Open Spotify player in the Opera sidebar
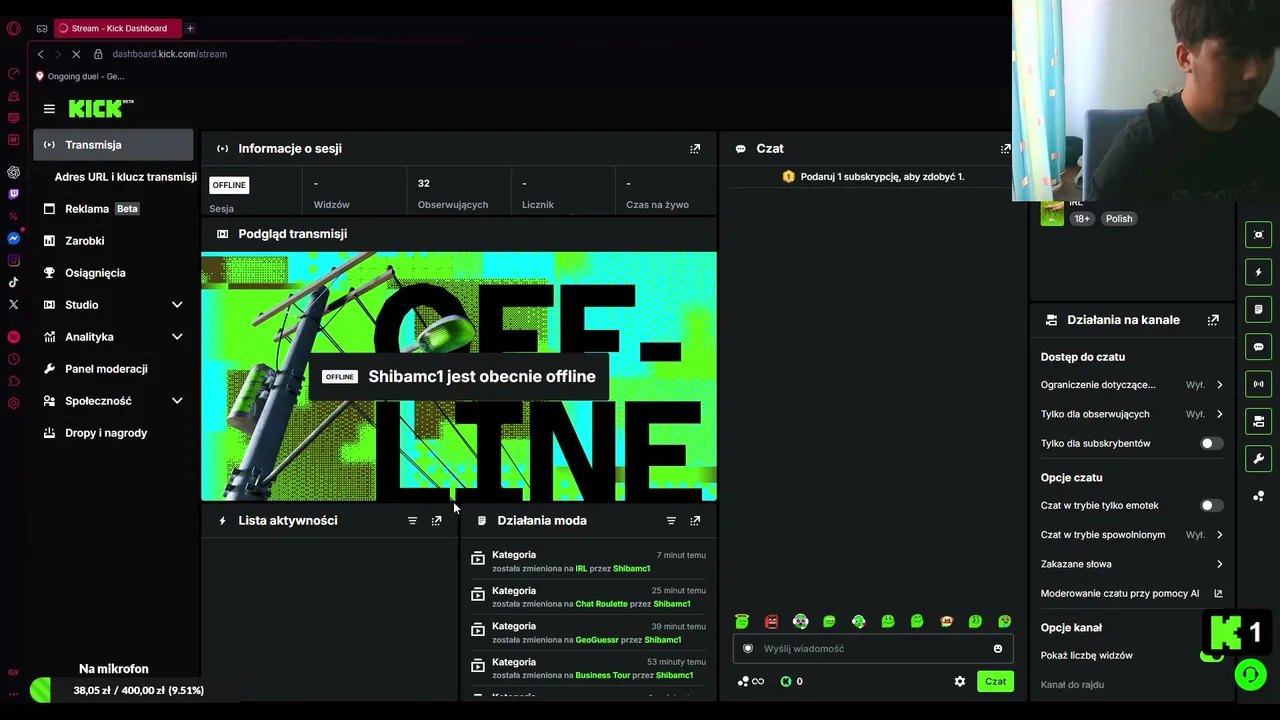The image size is (1280, 720). [14, 337]
